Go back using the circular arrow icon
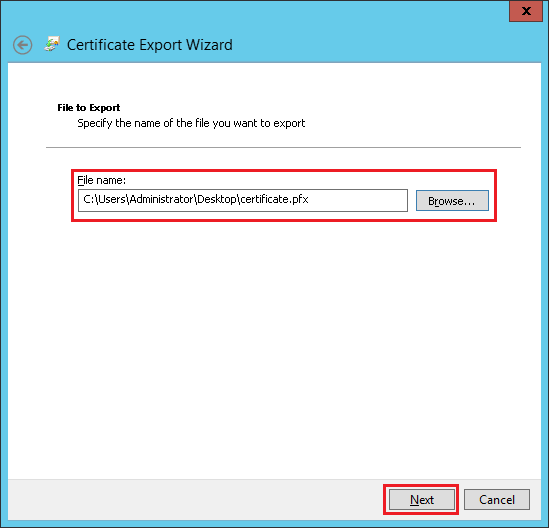The width and height of the screenshot is (549, 528). coord(22,45)
